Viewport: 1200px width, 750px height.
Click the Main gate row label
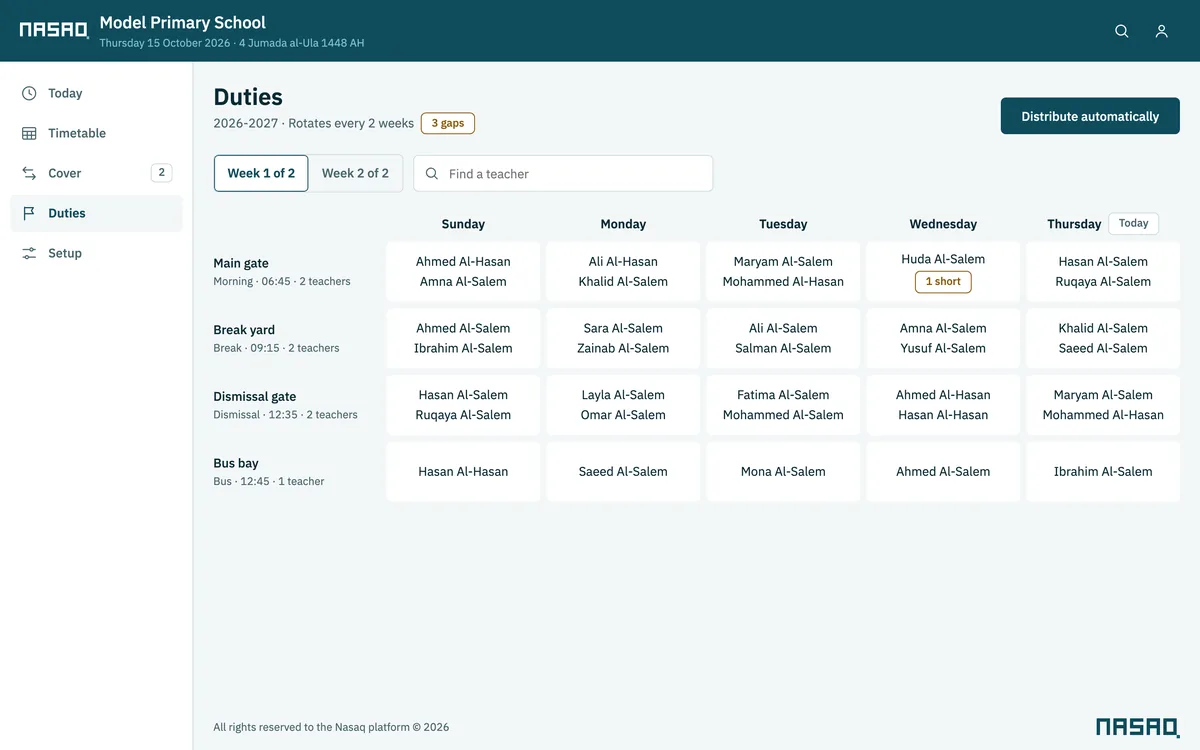point(241,263)
